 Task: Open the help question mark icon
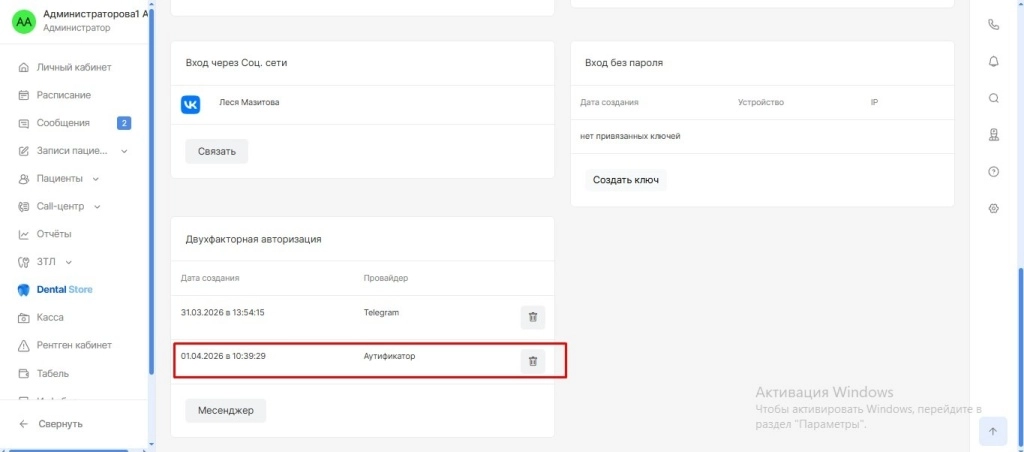[x=993, y=171]
